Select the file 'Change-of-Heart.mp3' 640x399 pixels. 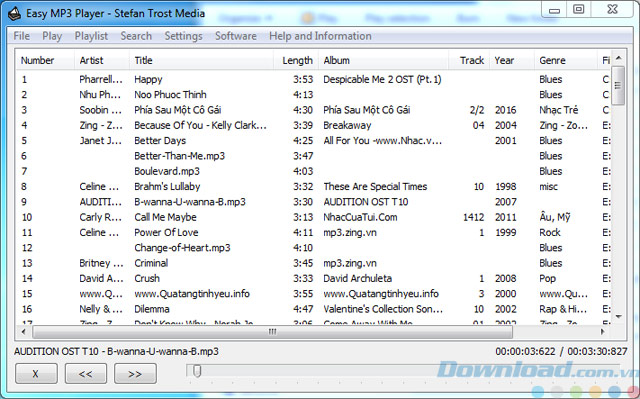[182, 248]
